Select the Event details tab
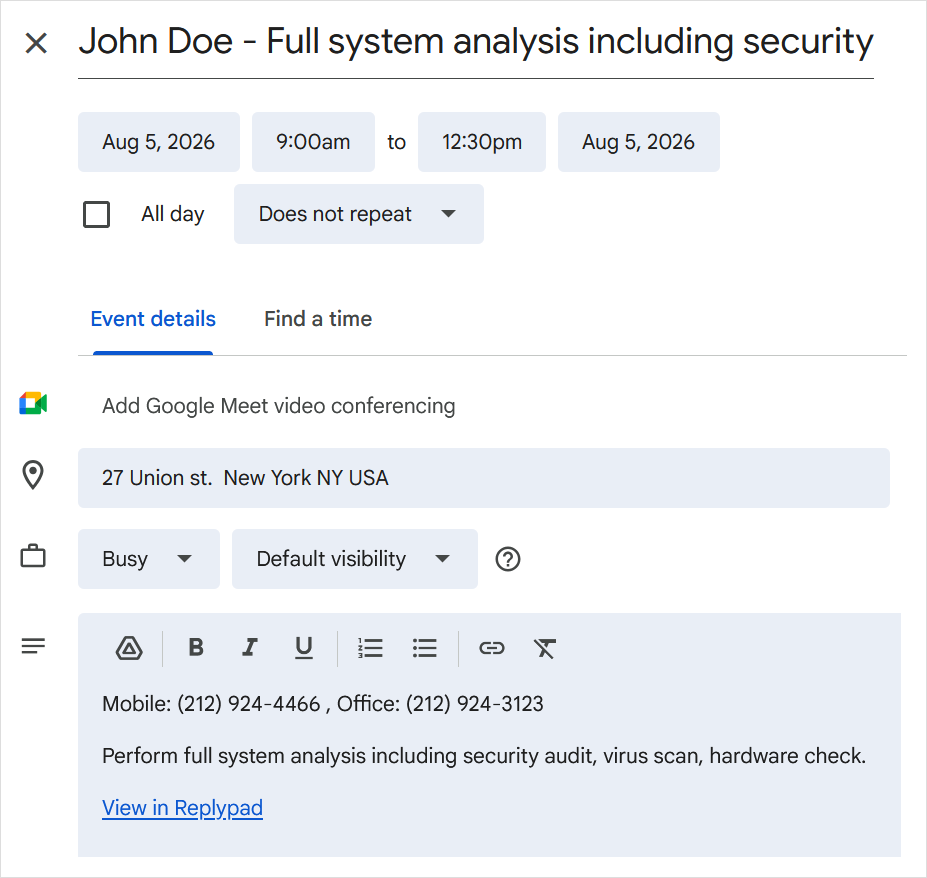This screenshot has width=927, height=878. pos(153,319)
